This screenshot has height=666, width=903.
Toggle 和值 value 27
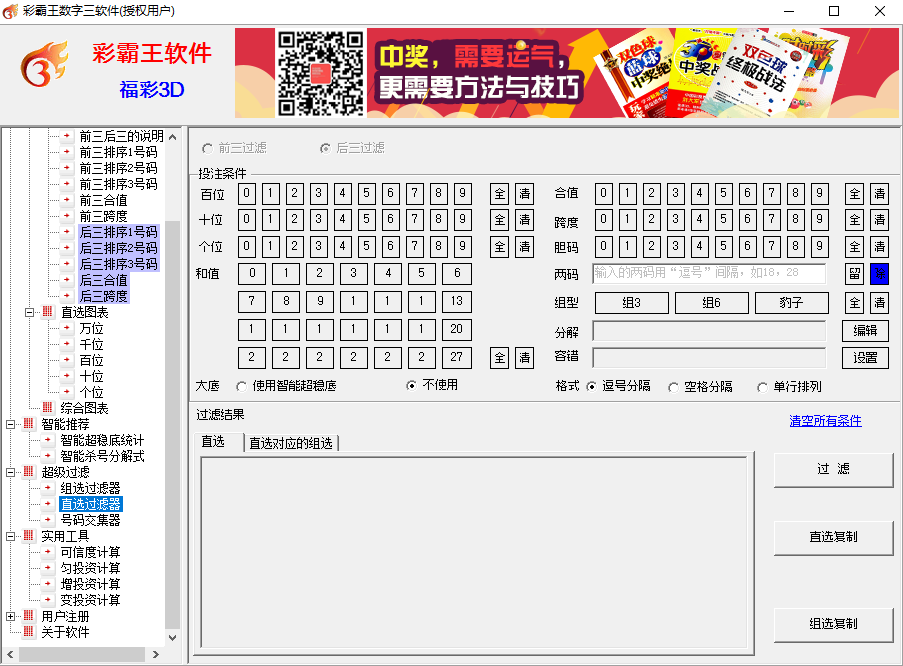tap(457, 357)
